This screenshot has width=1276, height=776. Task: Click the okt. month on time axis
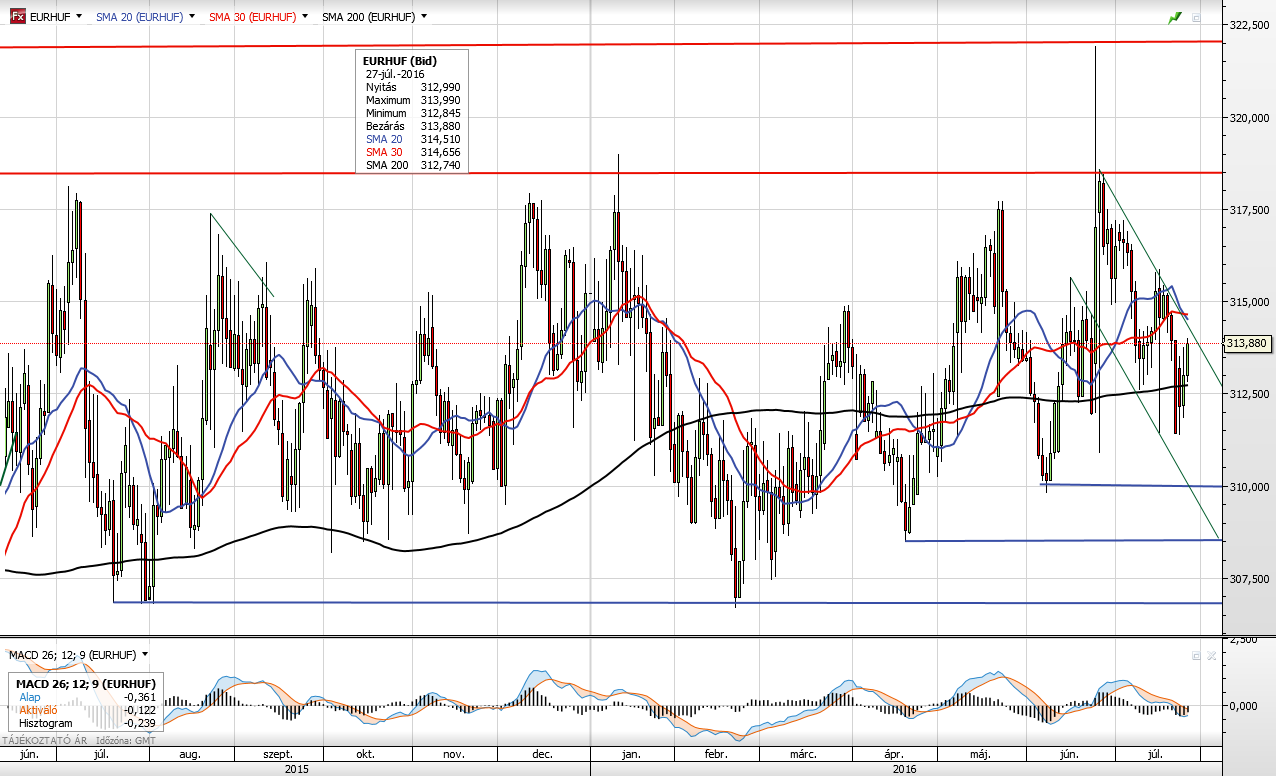[366, 755]
